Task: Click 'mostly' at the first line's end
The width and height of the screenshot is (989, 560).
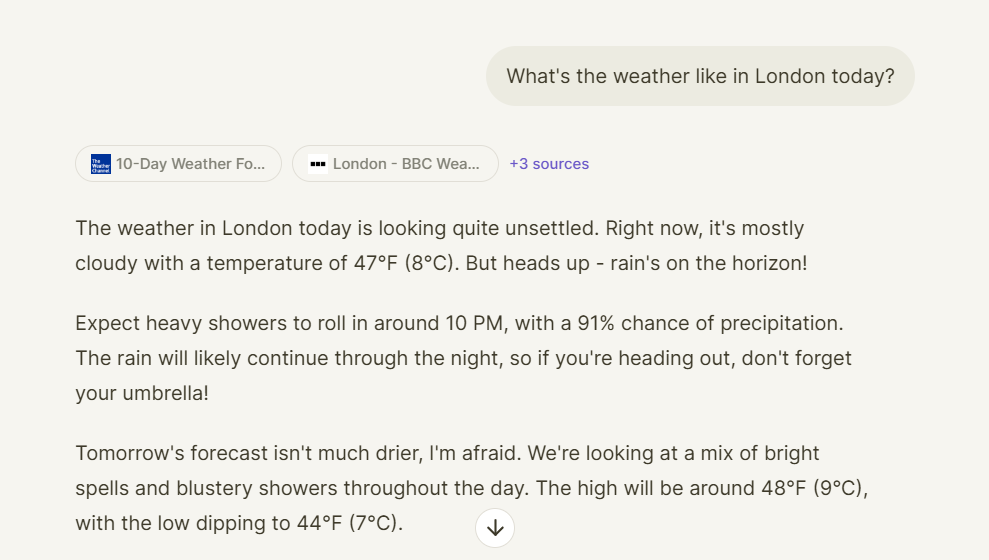Action: pyautogui.click(x=773, y=228)
